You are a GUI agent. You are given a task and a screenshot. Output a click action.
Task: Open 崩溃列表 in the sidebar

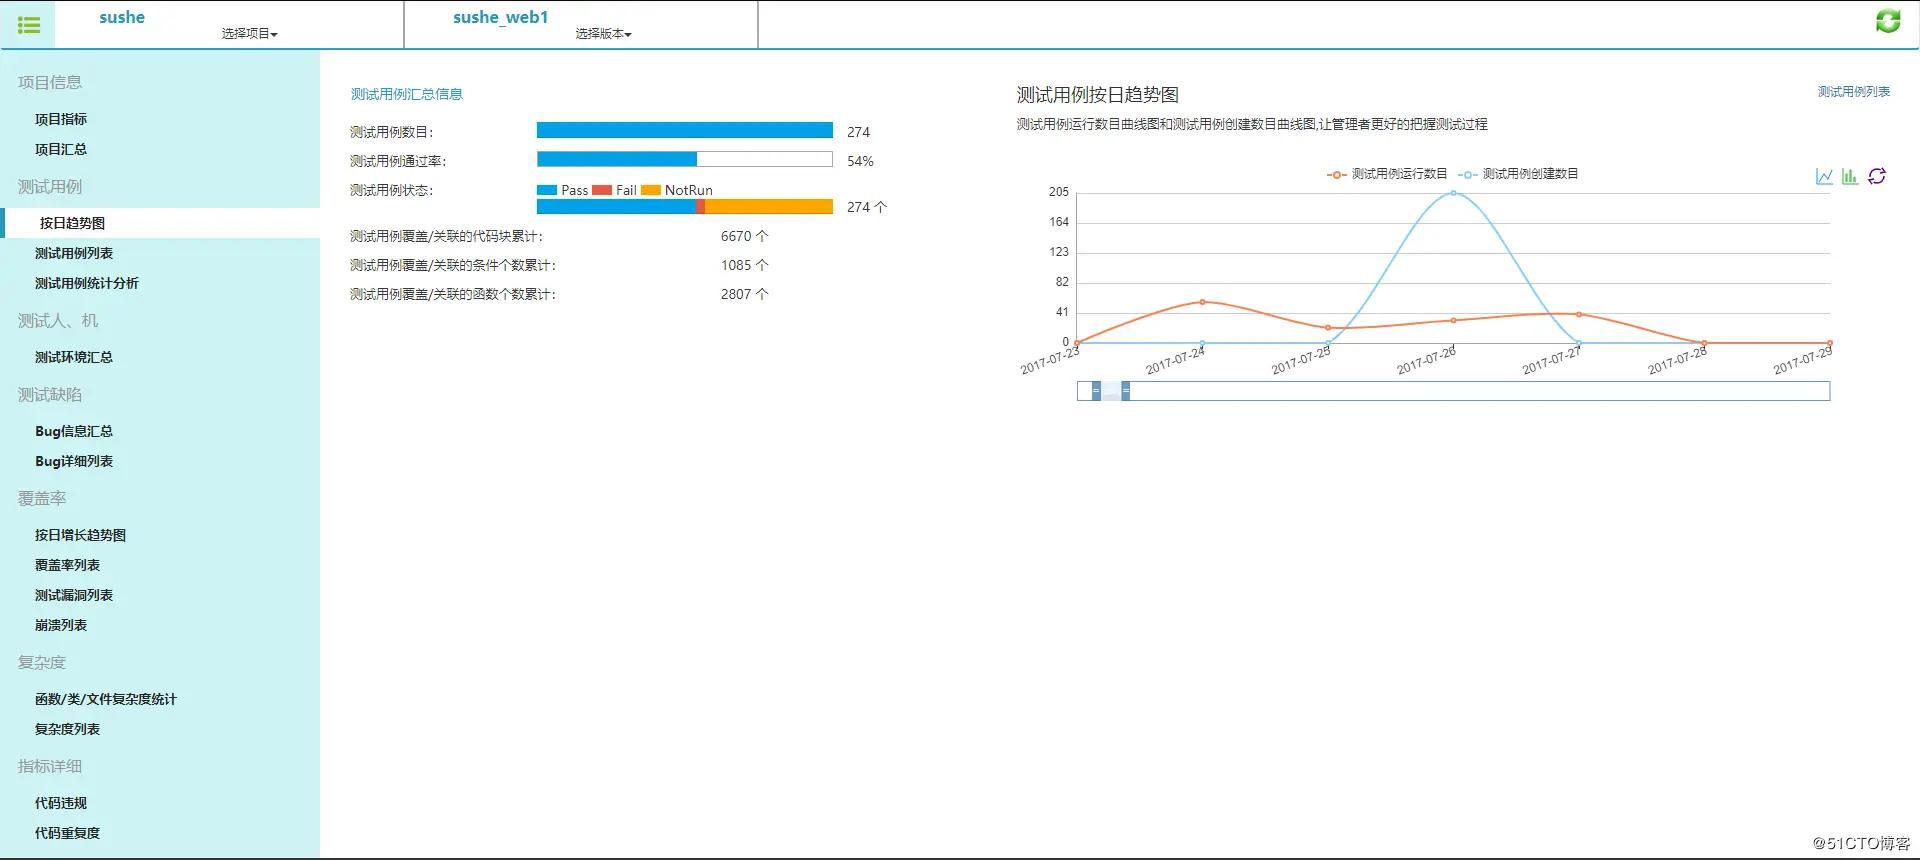pyautogui.click(x=61, y=625)
